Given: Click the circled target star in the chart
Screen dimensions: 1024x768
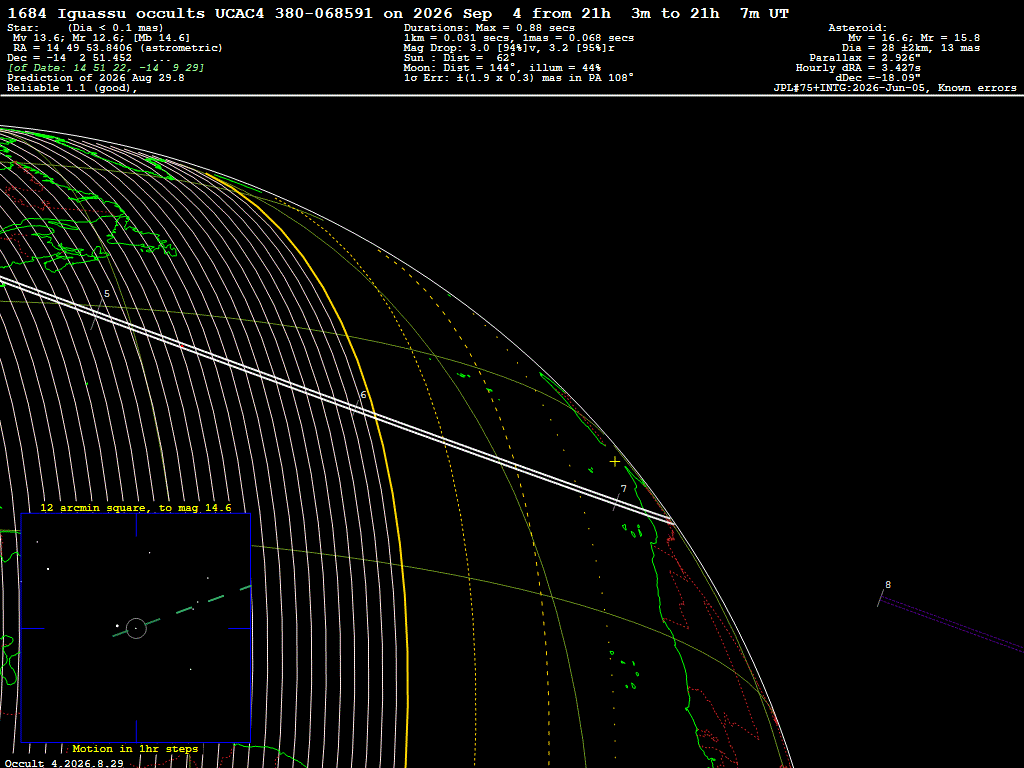Looking at the screenshot, I should point(136,628).
